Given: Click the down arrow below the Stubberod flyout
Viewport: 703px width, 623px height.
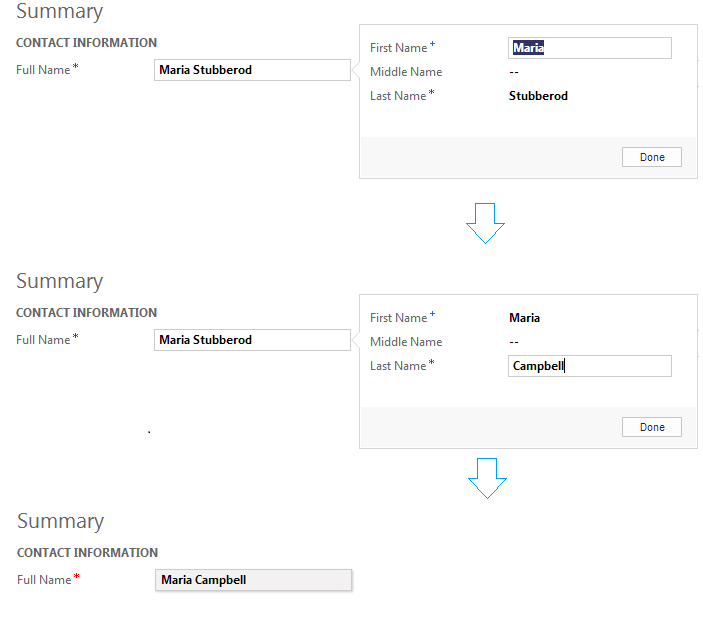Looking at the screenshot, I should [x=485, y=223].
